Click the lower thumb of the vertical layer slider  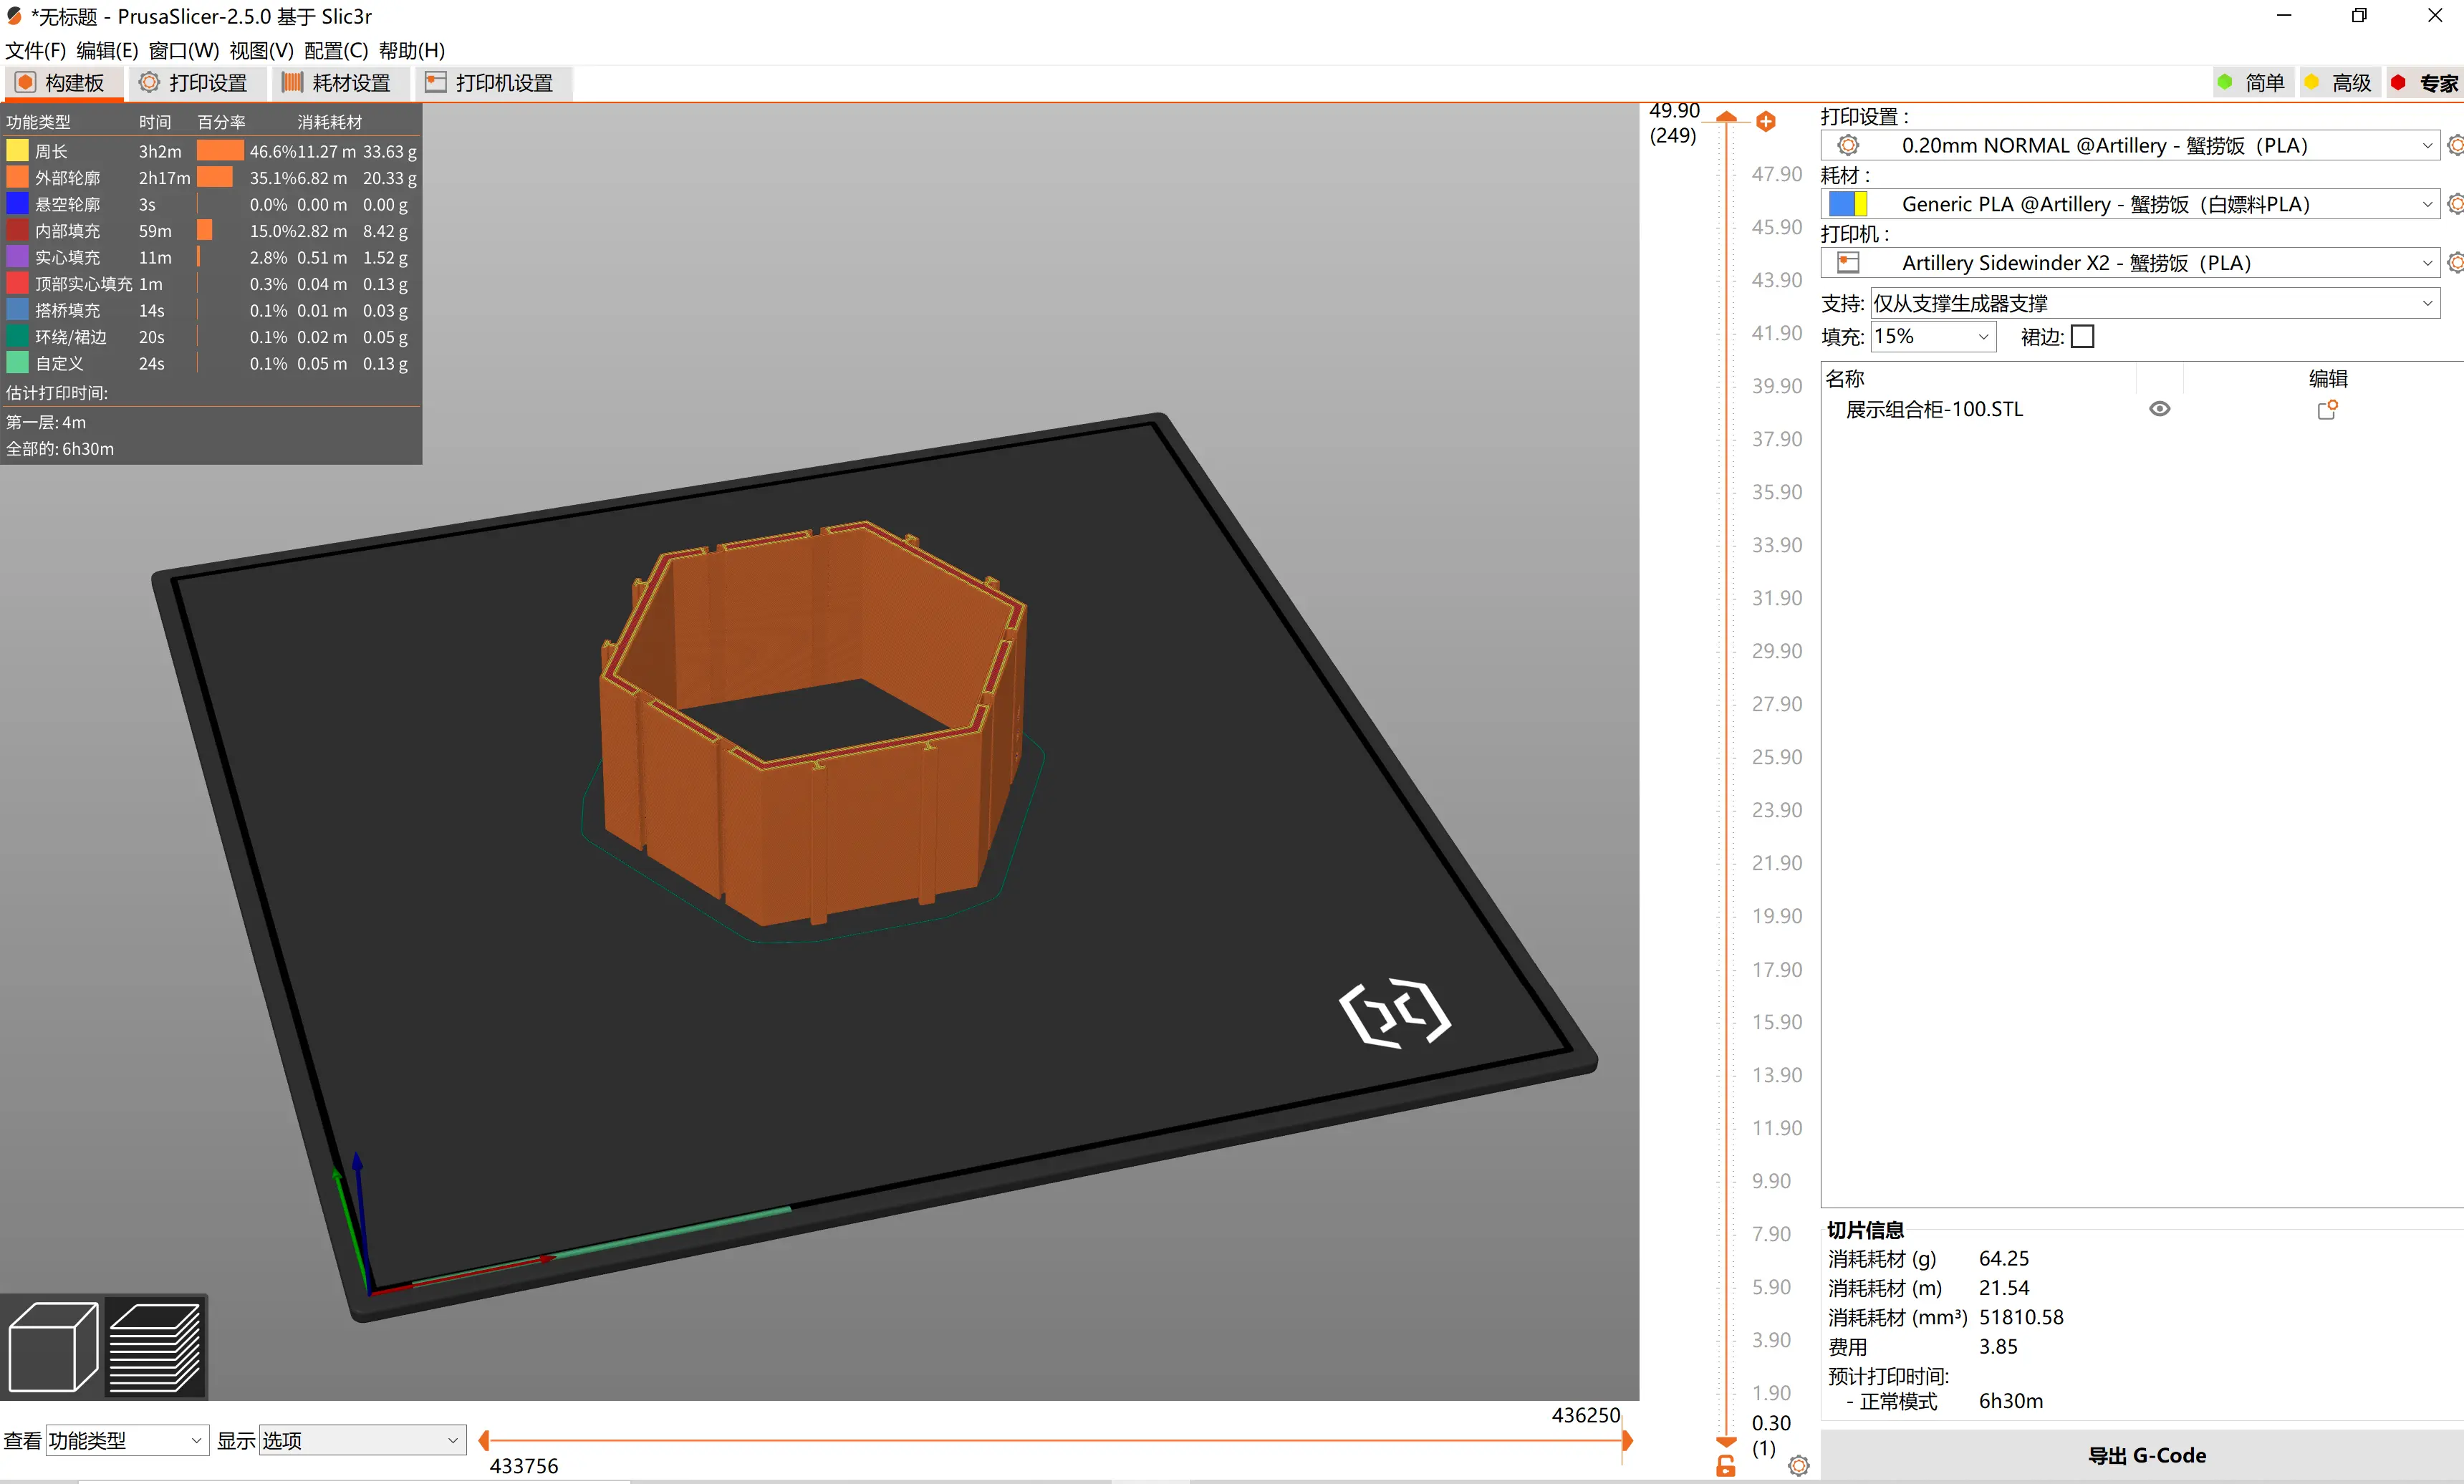[x=1726, y=1443]
